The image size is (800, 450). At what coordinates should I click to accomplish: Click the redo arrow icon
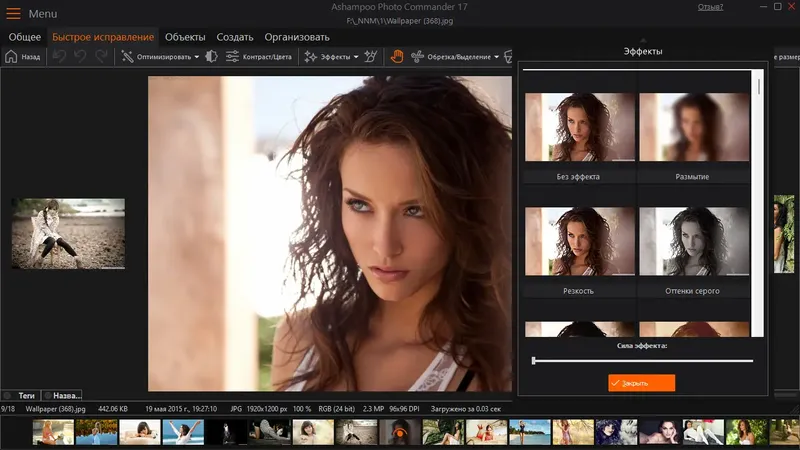click(102, 57)
